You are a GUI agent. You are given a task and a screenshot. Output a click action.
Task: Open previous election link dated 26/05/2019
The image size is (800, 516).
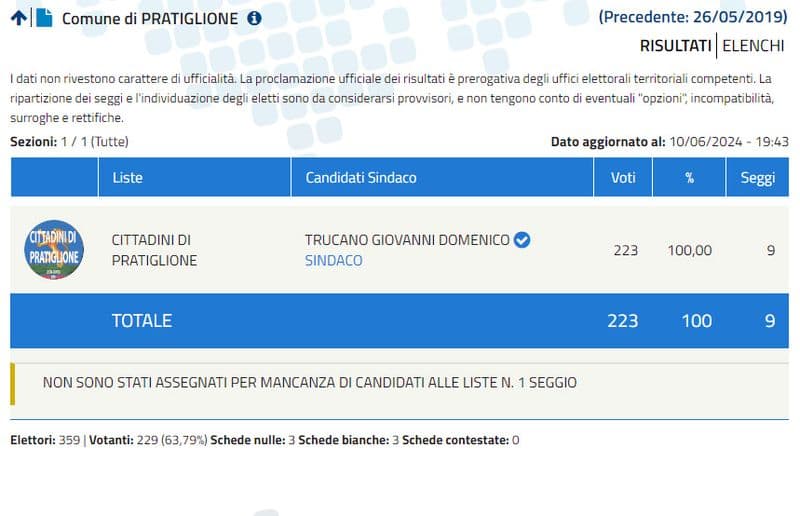[694, 17]
